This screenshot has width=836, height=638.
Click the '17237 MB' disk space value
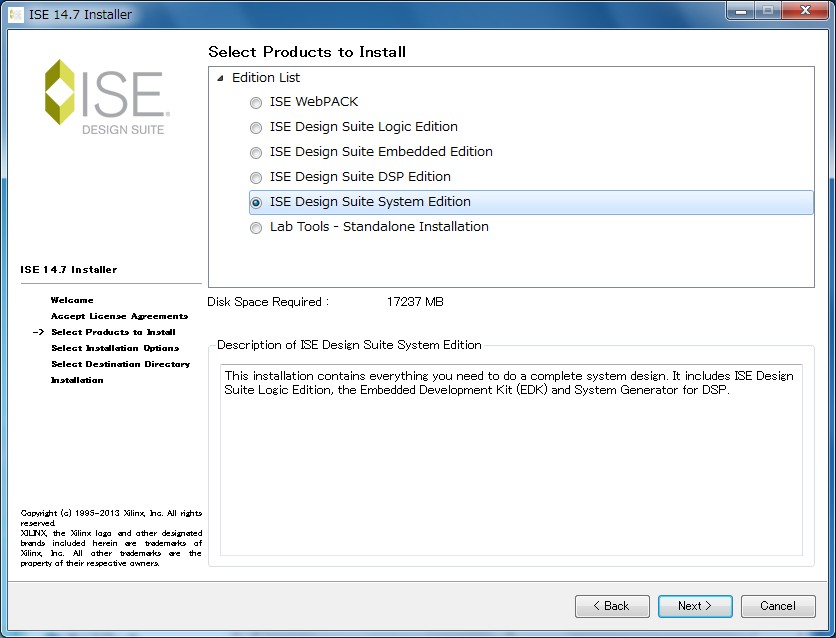click(x=415, y=302)
